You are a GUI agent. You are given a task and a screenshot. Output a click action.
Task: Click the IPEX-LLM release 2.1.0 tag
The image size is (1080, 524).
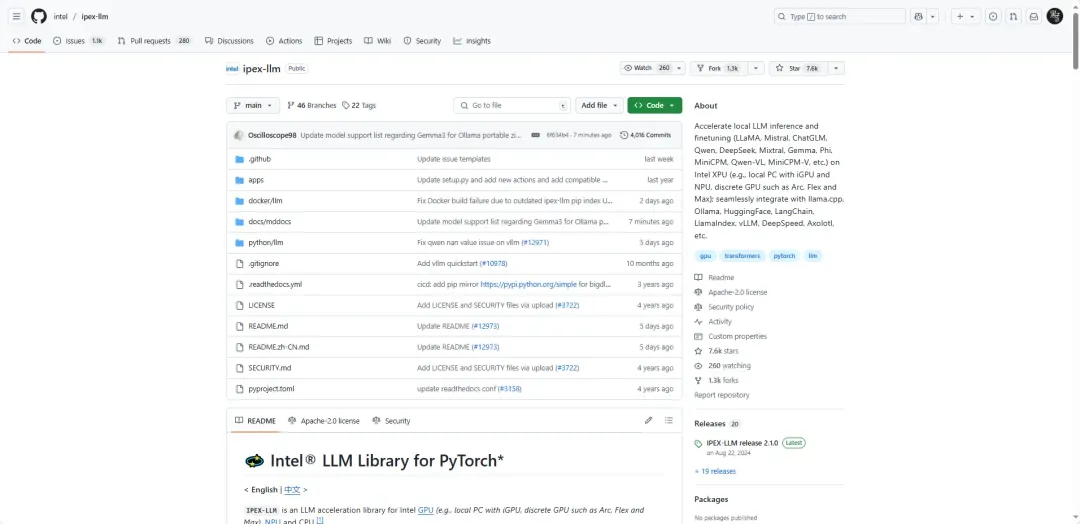coord(742,443)
